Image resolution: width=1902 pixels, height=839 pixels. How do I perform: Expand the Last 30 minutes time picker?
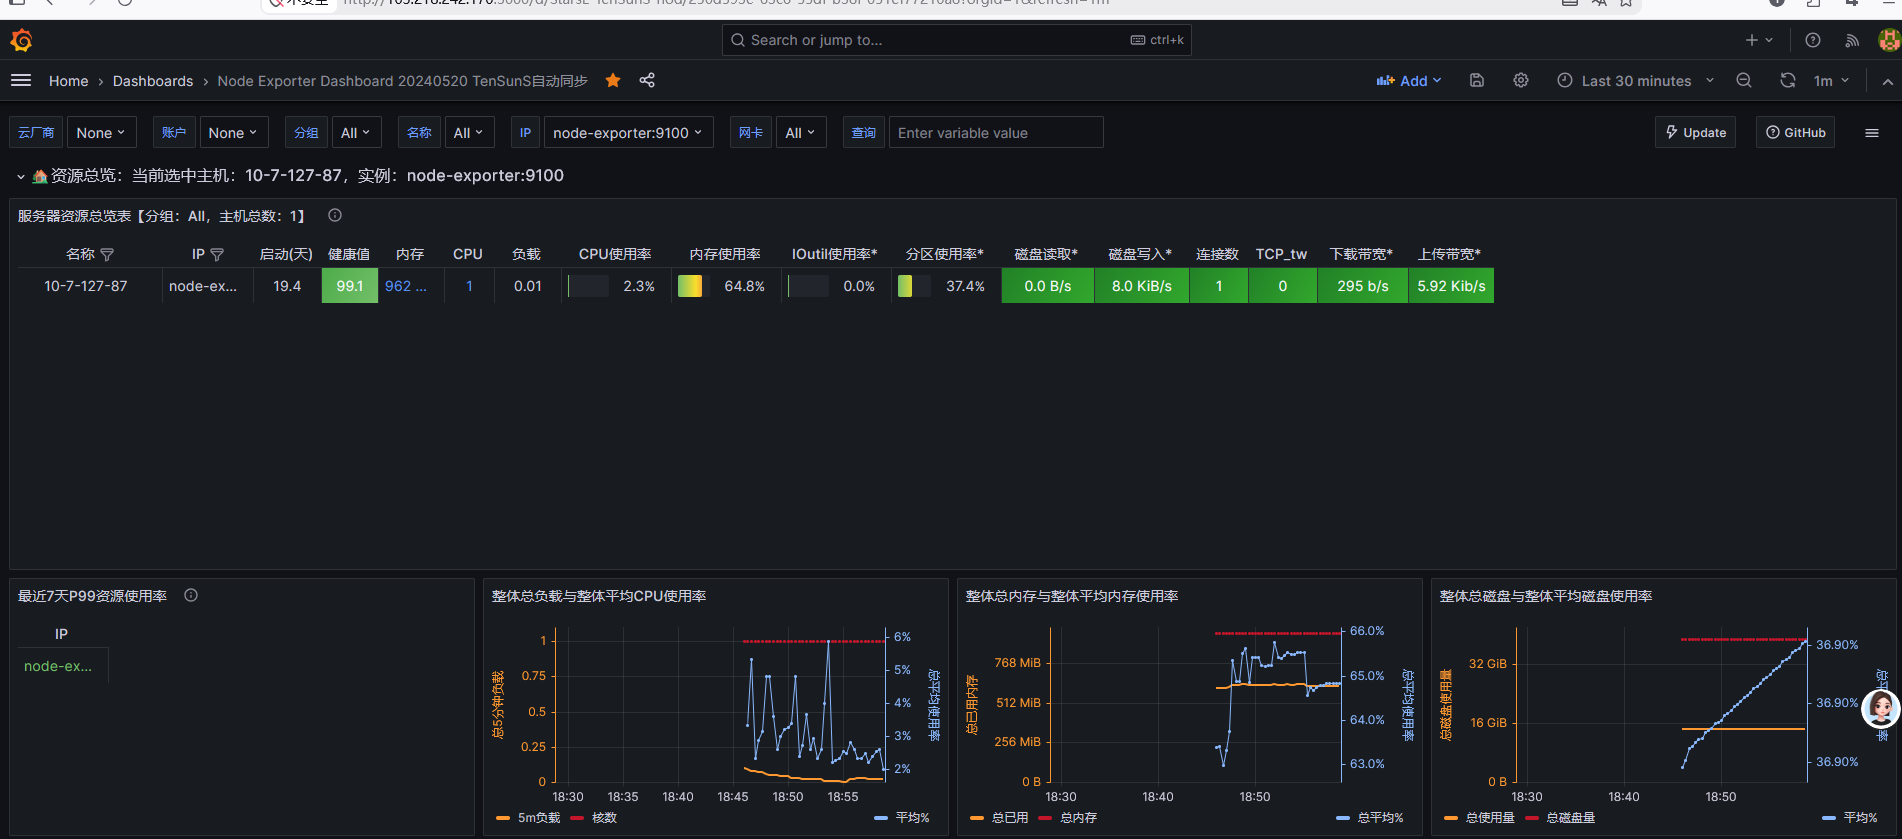pos(1635,81)
